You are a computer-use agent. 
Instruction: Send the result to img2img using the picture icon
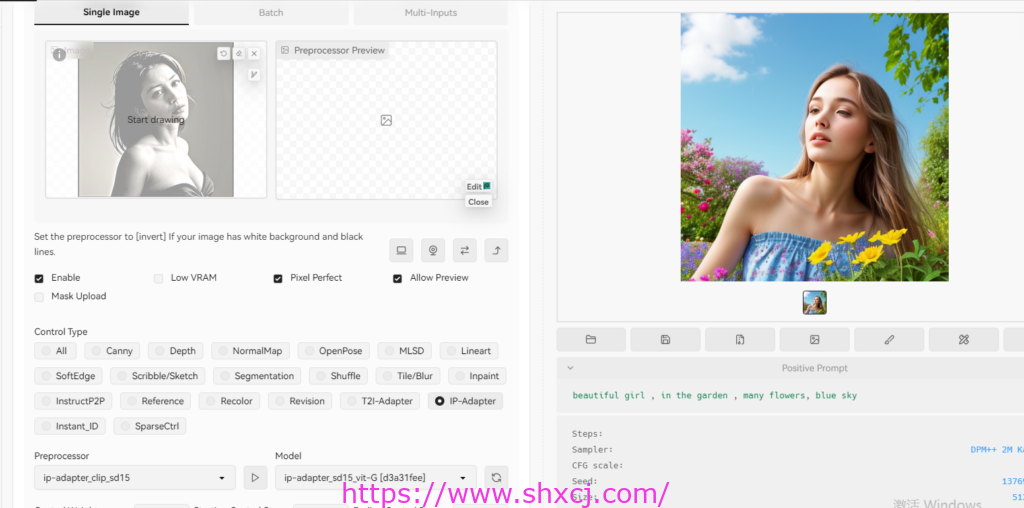814,340
